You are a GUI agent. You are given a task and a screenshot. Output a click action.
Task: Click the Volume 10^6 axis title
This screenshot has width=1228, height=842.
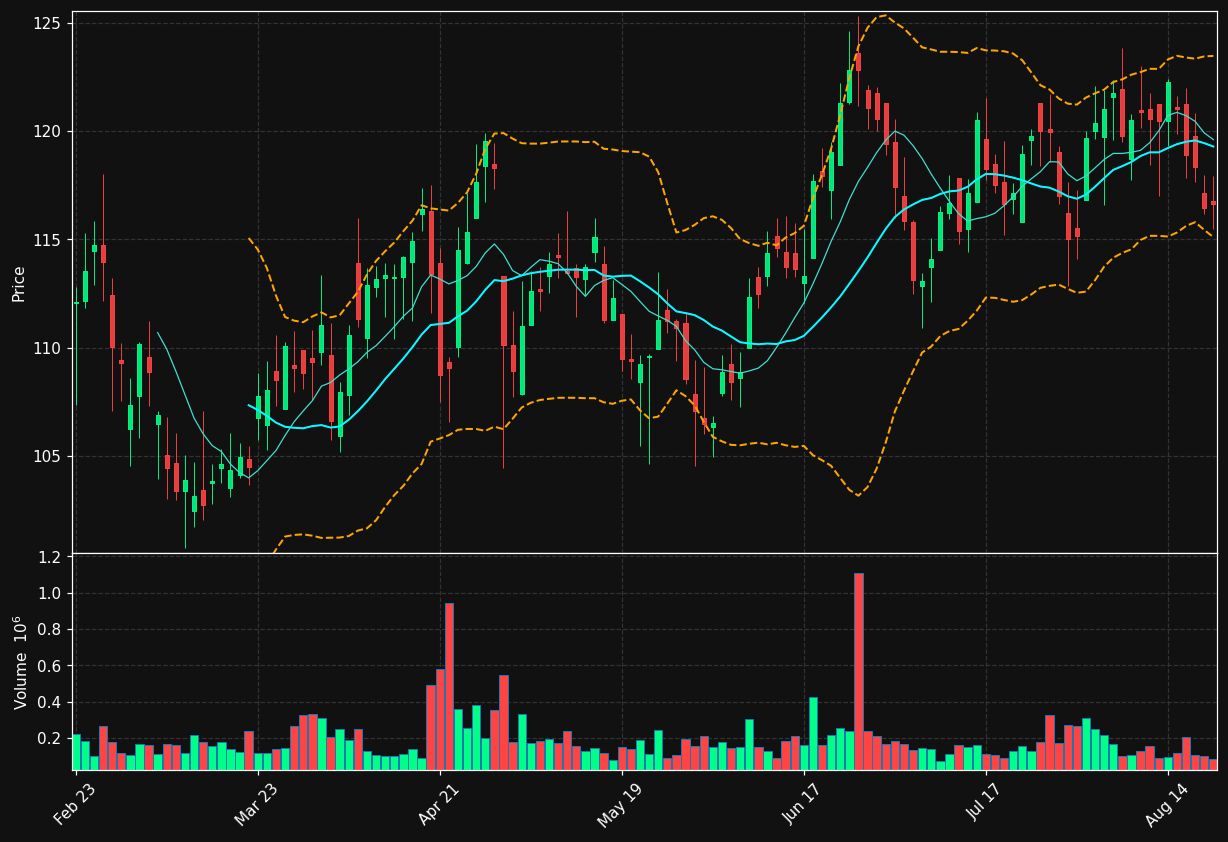click(x=19, y=662)
